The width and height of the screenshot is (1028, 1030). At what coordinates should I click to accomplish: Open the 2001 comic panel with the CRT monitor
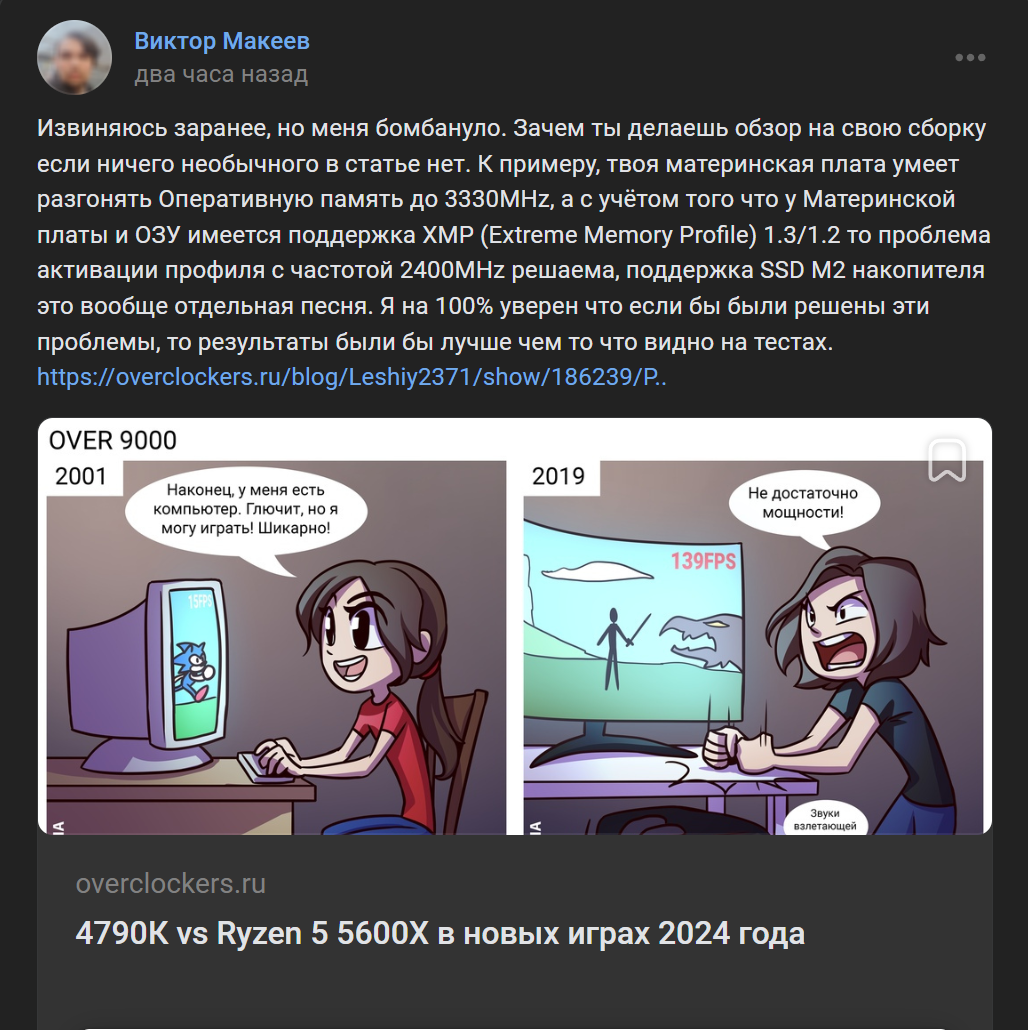[x=276, y=648]
